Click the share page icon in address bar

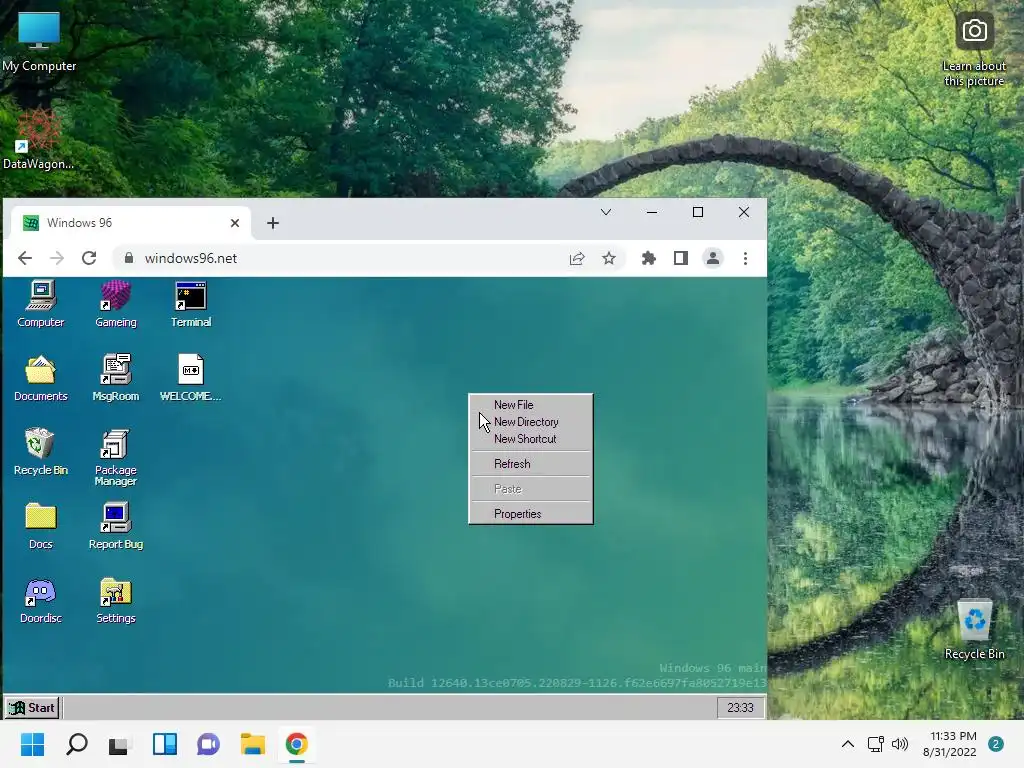pyautogui.click(x=577, y=259)
